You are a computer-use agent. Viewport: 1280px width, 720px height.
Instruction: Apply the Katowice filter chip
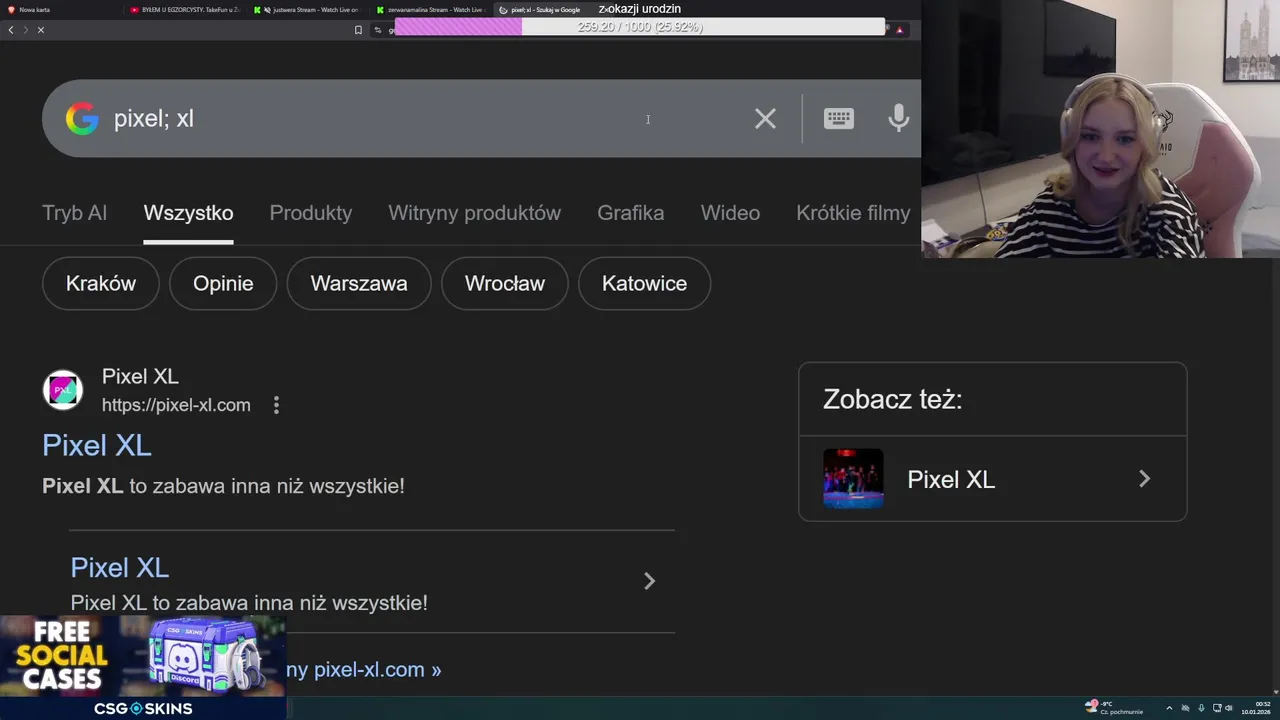point(644,283)
